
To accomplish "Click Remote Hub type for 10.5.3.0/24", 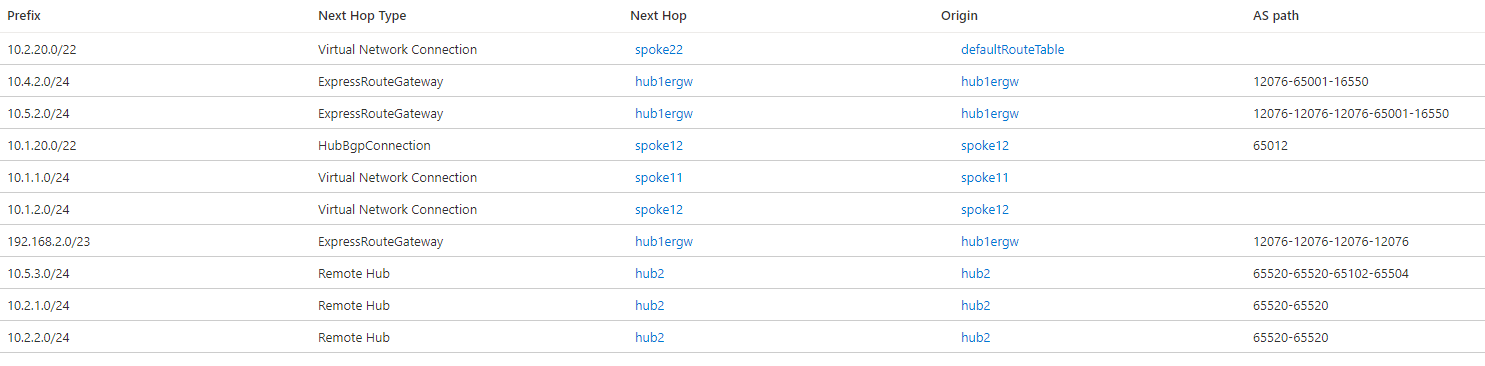I will [x=354, y=273].
